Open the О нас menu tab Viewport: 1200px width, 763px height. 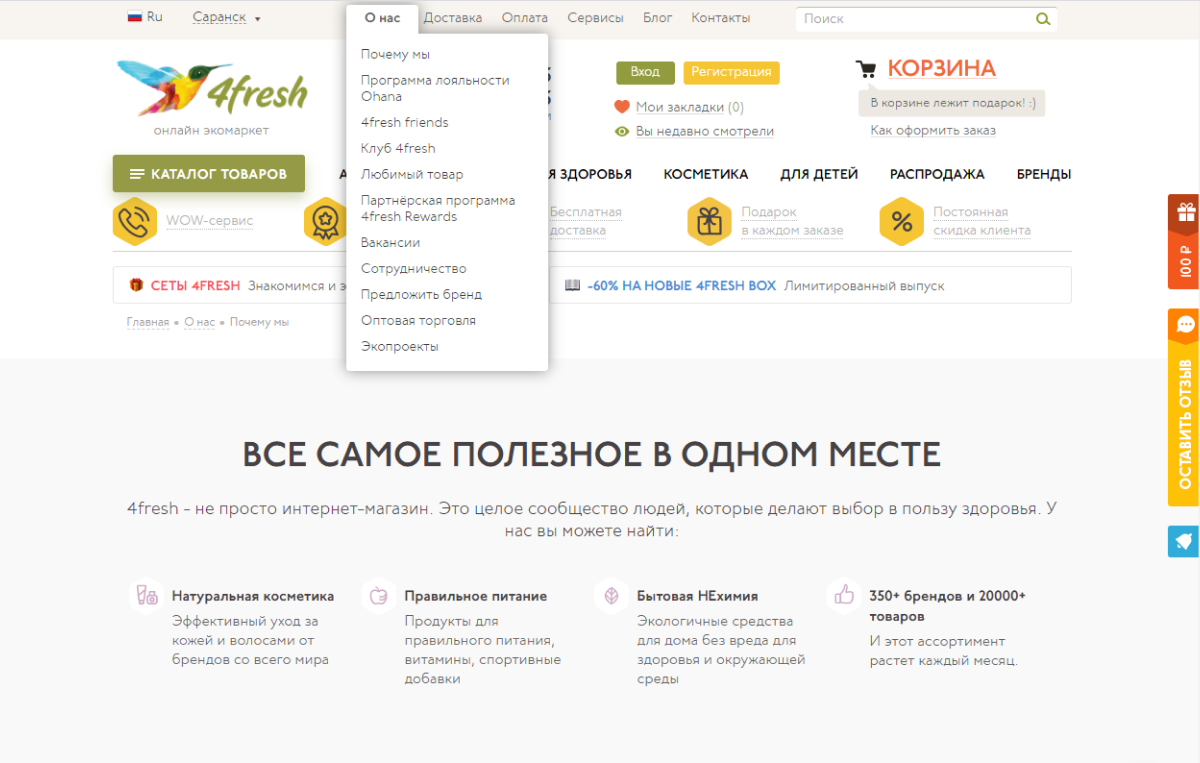click(382, 18)
